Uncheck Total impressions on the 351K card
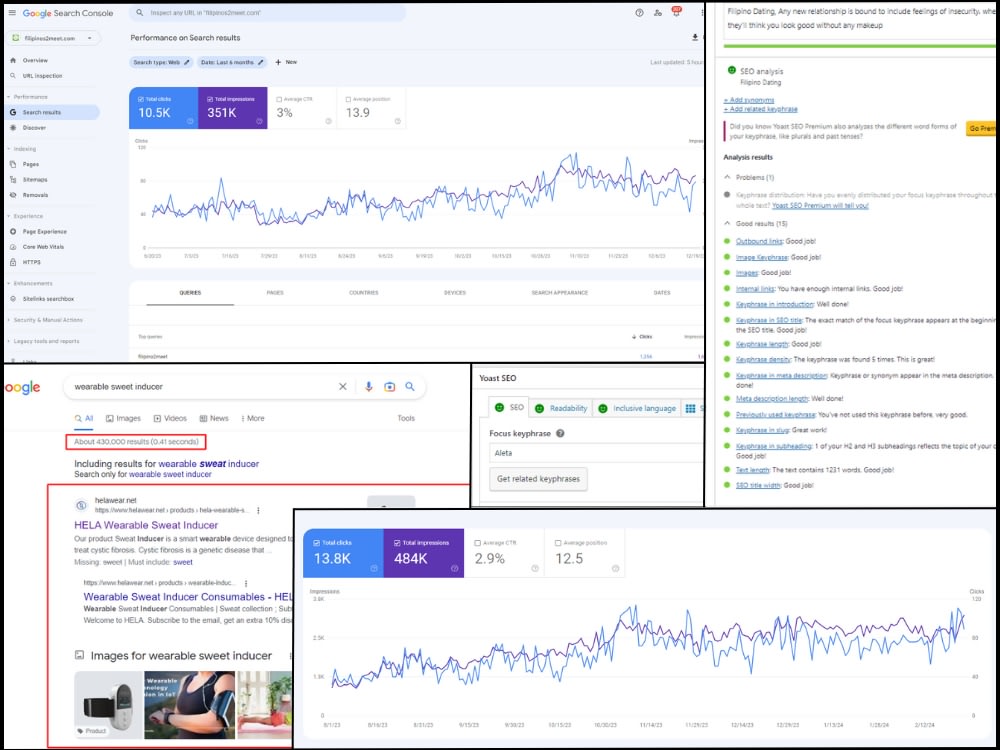 point(210,99)
